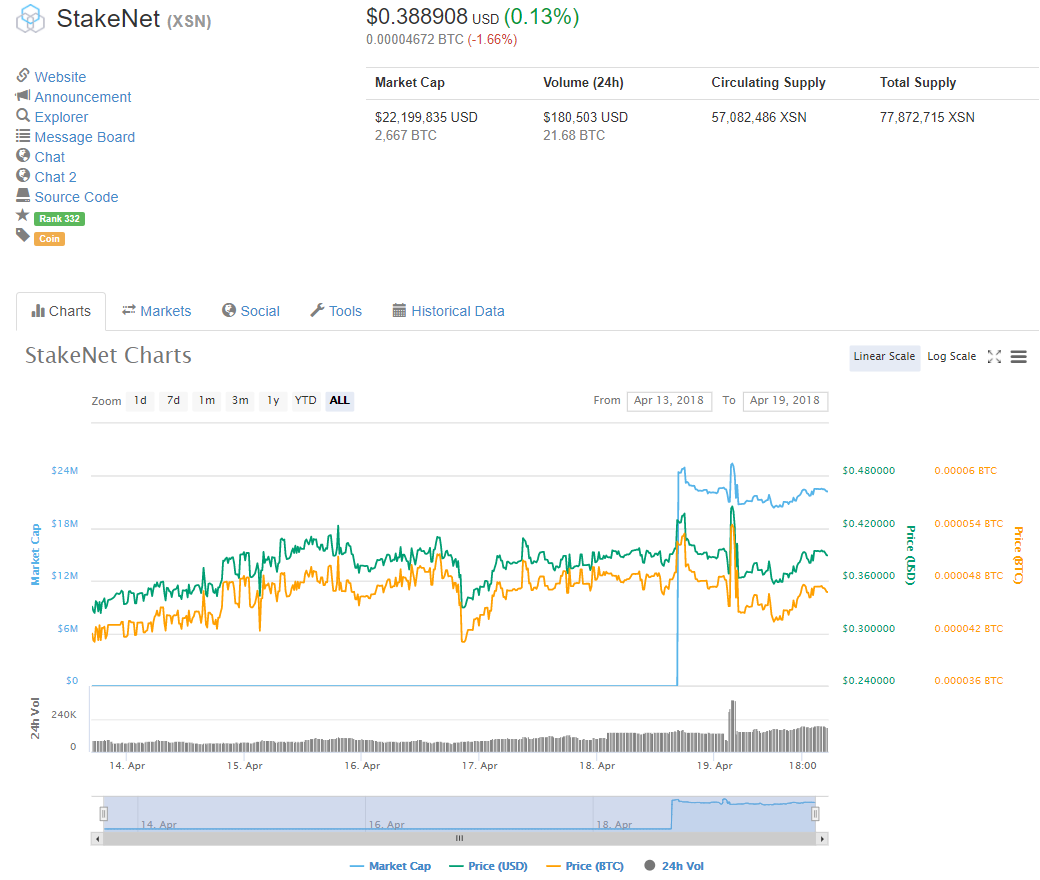Click the tag icon next to Coin
The height and width of the screenshot is (880, 1040).
point(23,235)
